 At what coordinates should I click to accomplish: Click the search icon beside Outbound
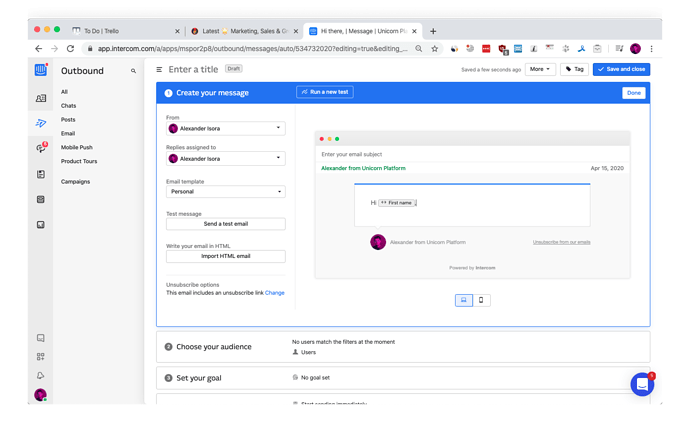coord(134,71)
